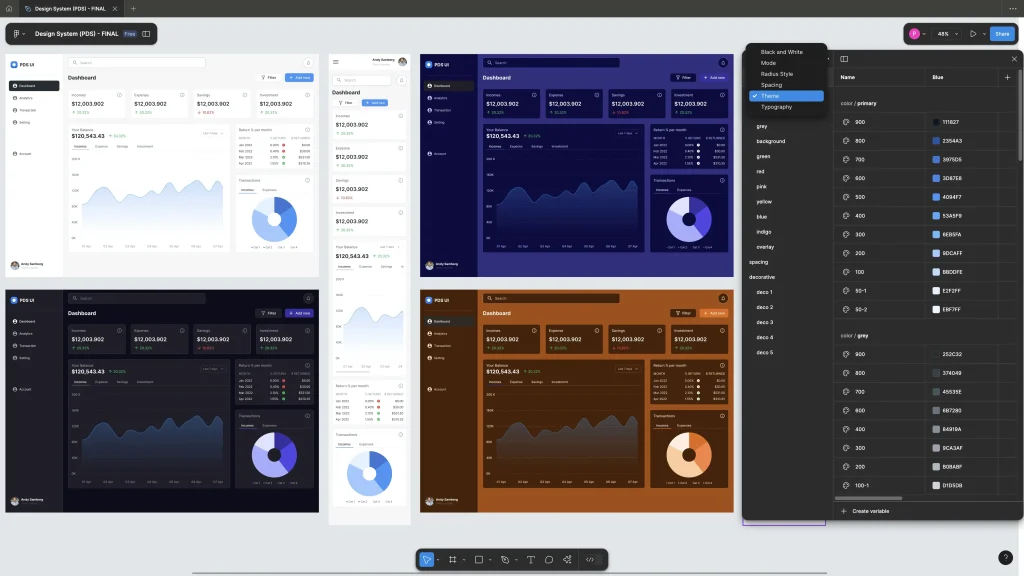Expand the Move tool options chevron
The image size is (1024, 576).
(438, 559)
